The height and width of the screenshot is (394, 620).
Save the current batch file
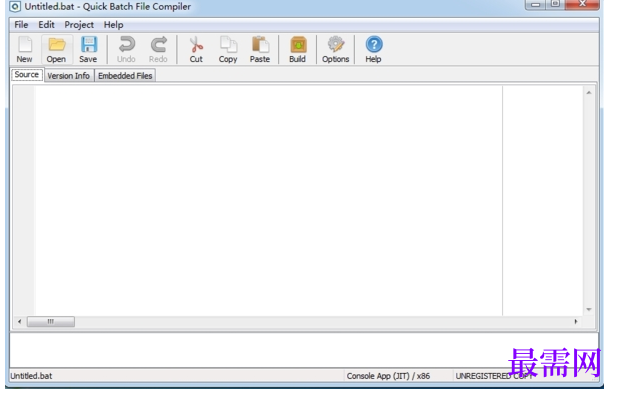(88, 49)
